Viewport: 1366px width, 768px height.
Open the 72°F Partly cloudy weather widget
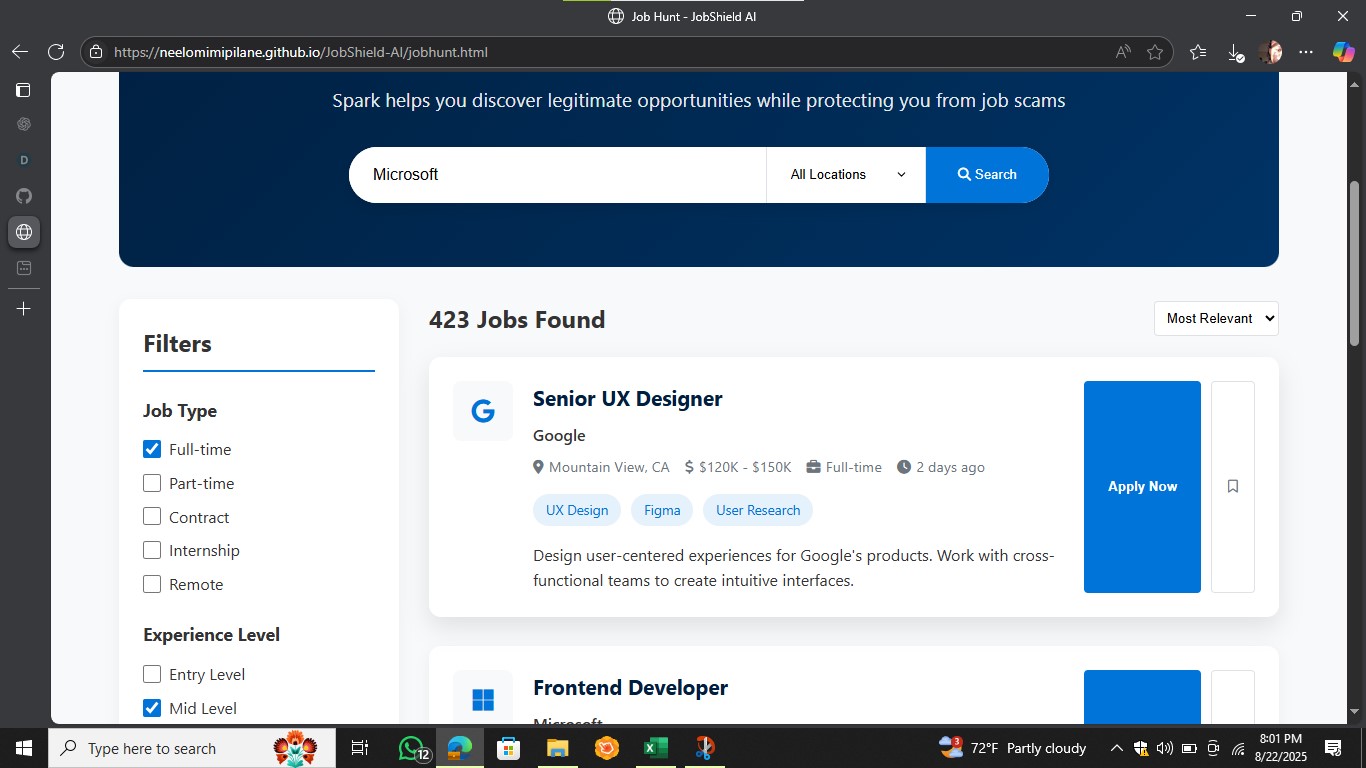(1013, 748)
